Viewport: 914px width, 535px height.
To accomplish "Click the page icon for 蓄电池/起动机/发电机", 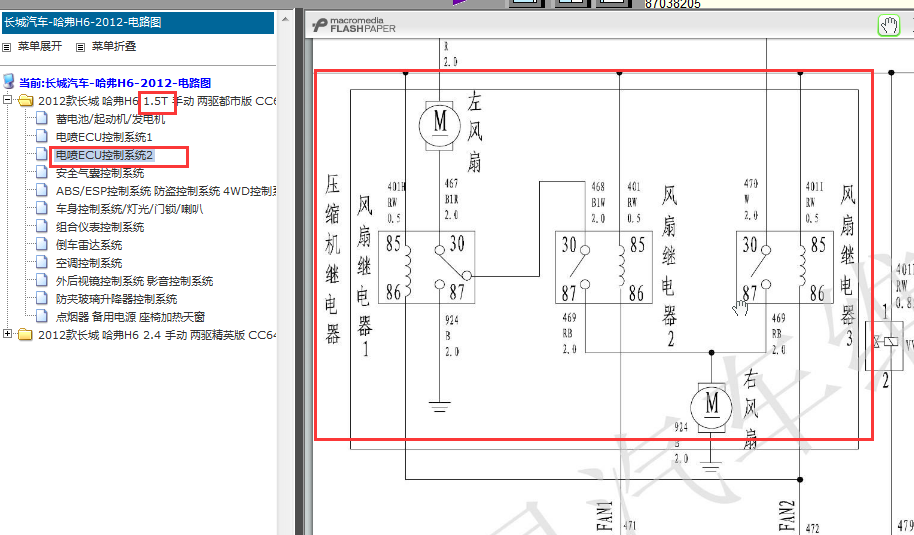I will 41,118.
